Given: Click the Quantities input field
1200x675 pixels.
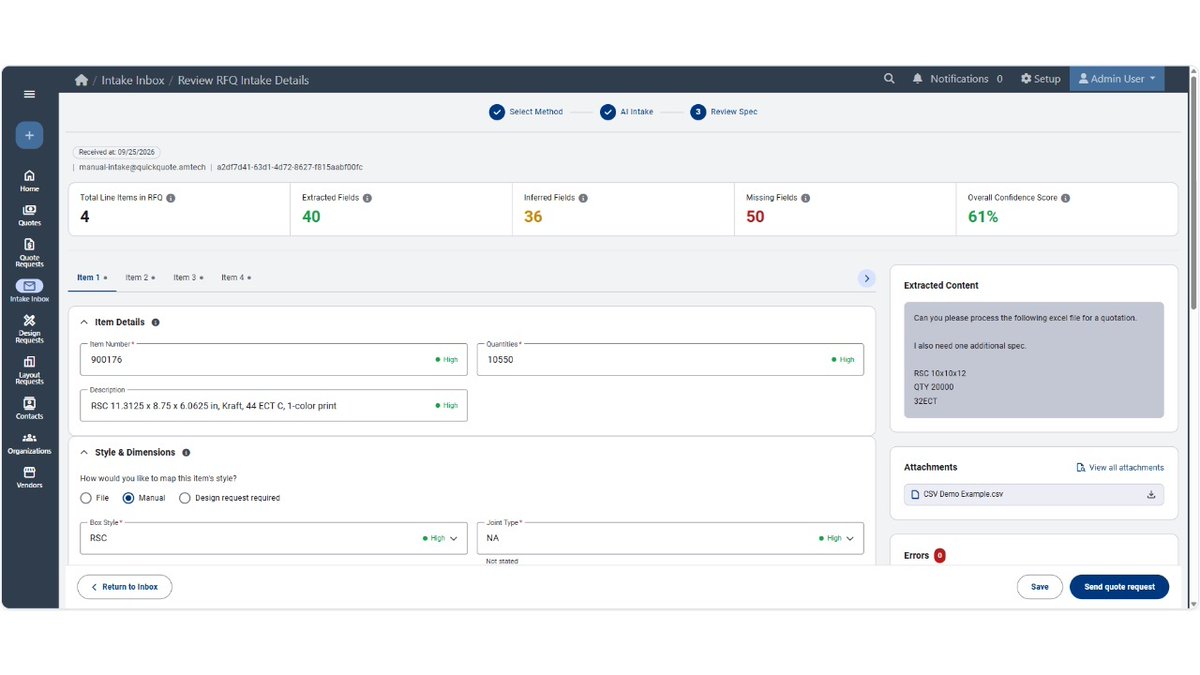Looking at the screenshot, I should click(x=670, y=360).
